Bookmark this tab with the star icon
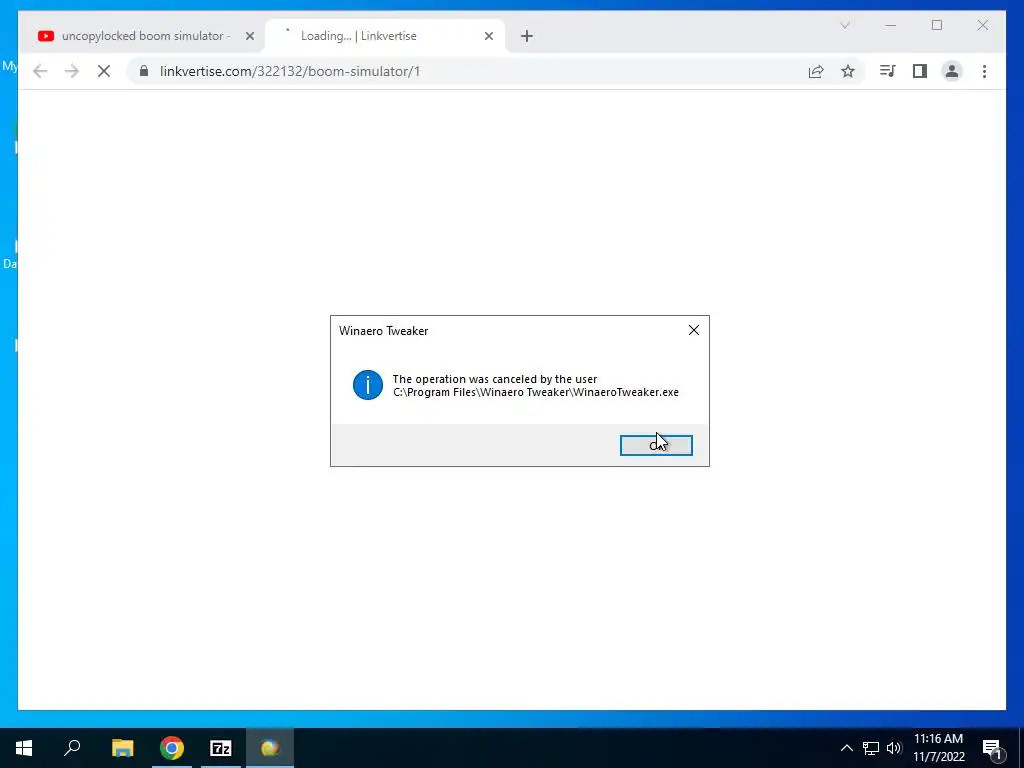1024x768 pixels. click(x=848, y=71)
